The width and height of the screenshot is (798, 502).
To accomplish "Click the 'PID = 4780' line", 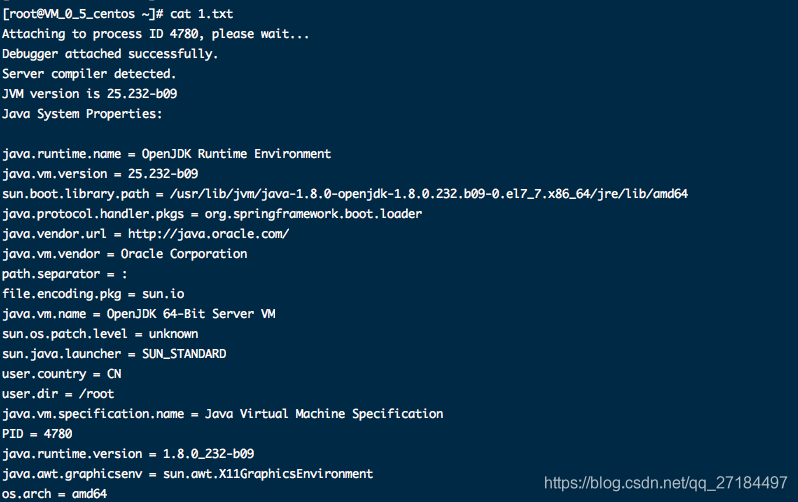I will [37, 434].
